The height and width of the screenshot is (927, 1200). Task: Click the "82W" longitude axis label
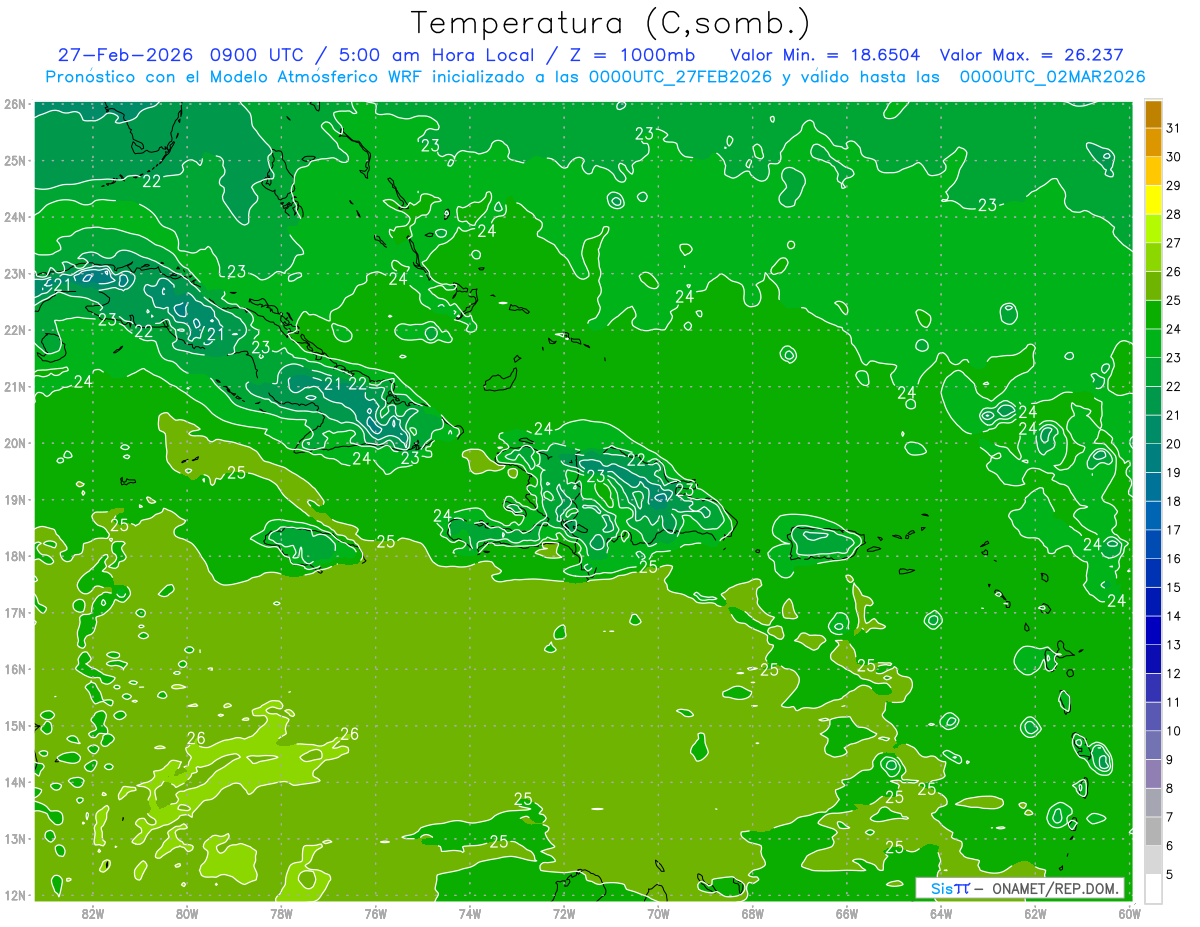(x=93, y=913)
